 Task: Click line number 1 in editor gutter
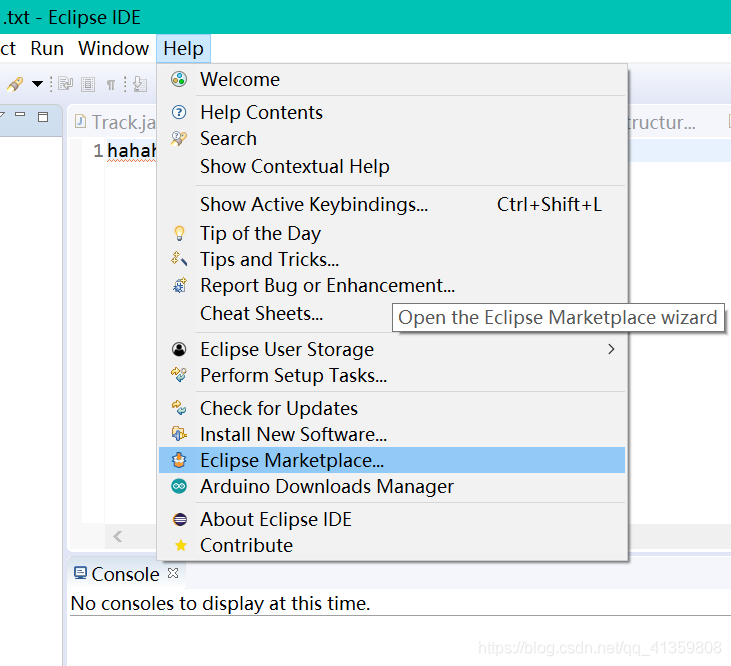click(98, 151)
